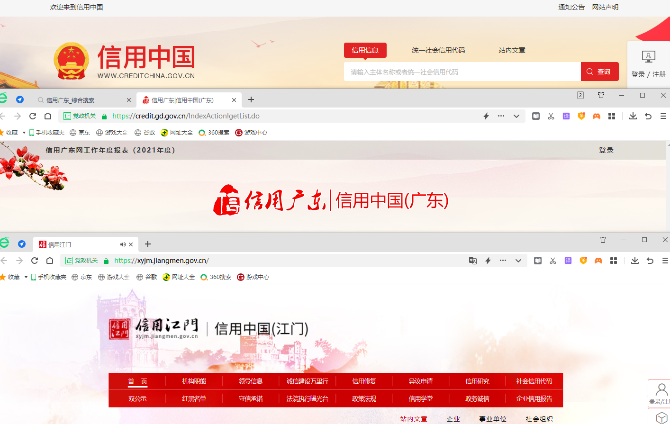Reload the credit.gd.gov.cn page

pyautogui.click(x=32, y=116)
